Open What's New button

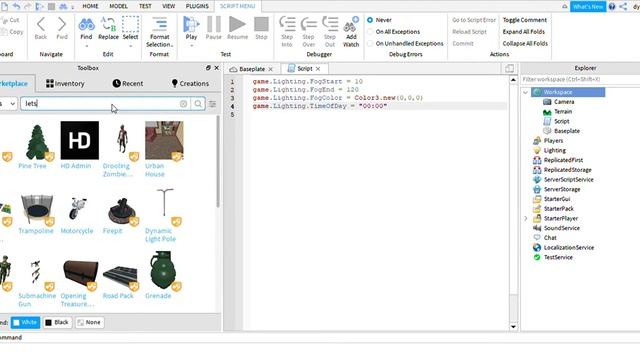click(588, 6)
